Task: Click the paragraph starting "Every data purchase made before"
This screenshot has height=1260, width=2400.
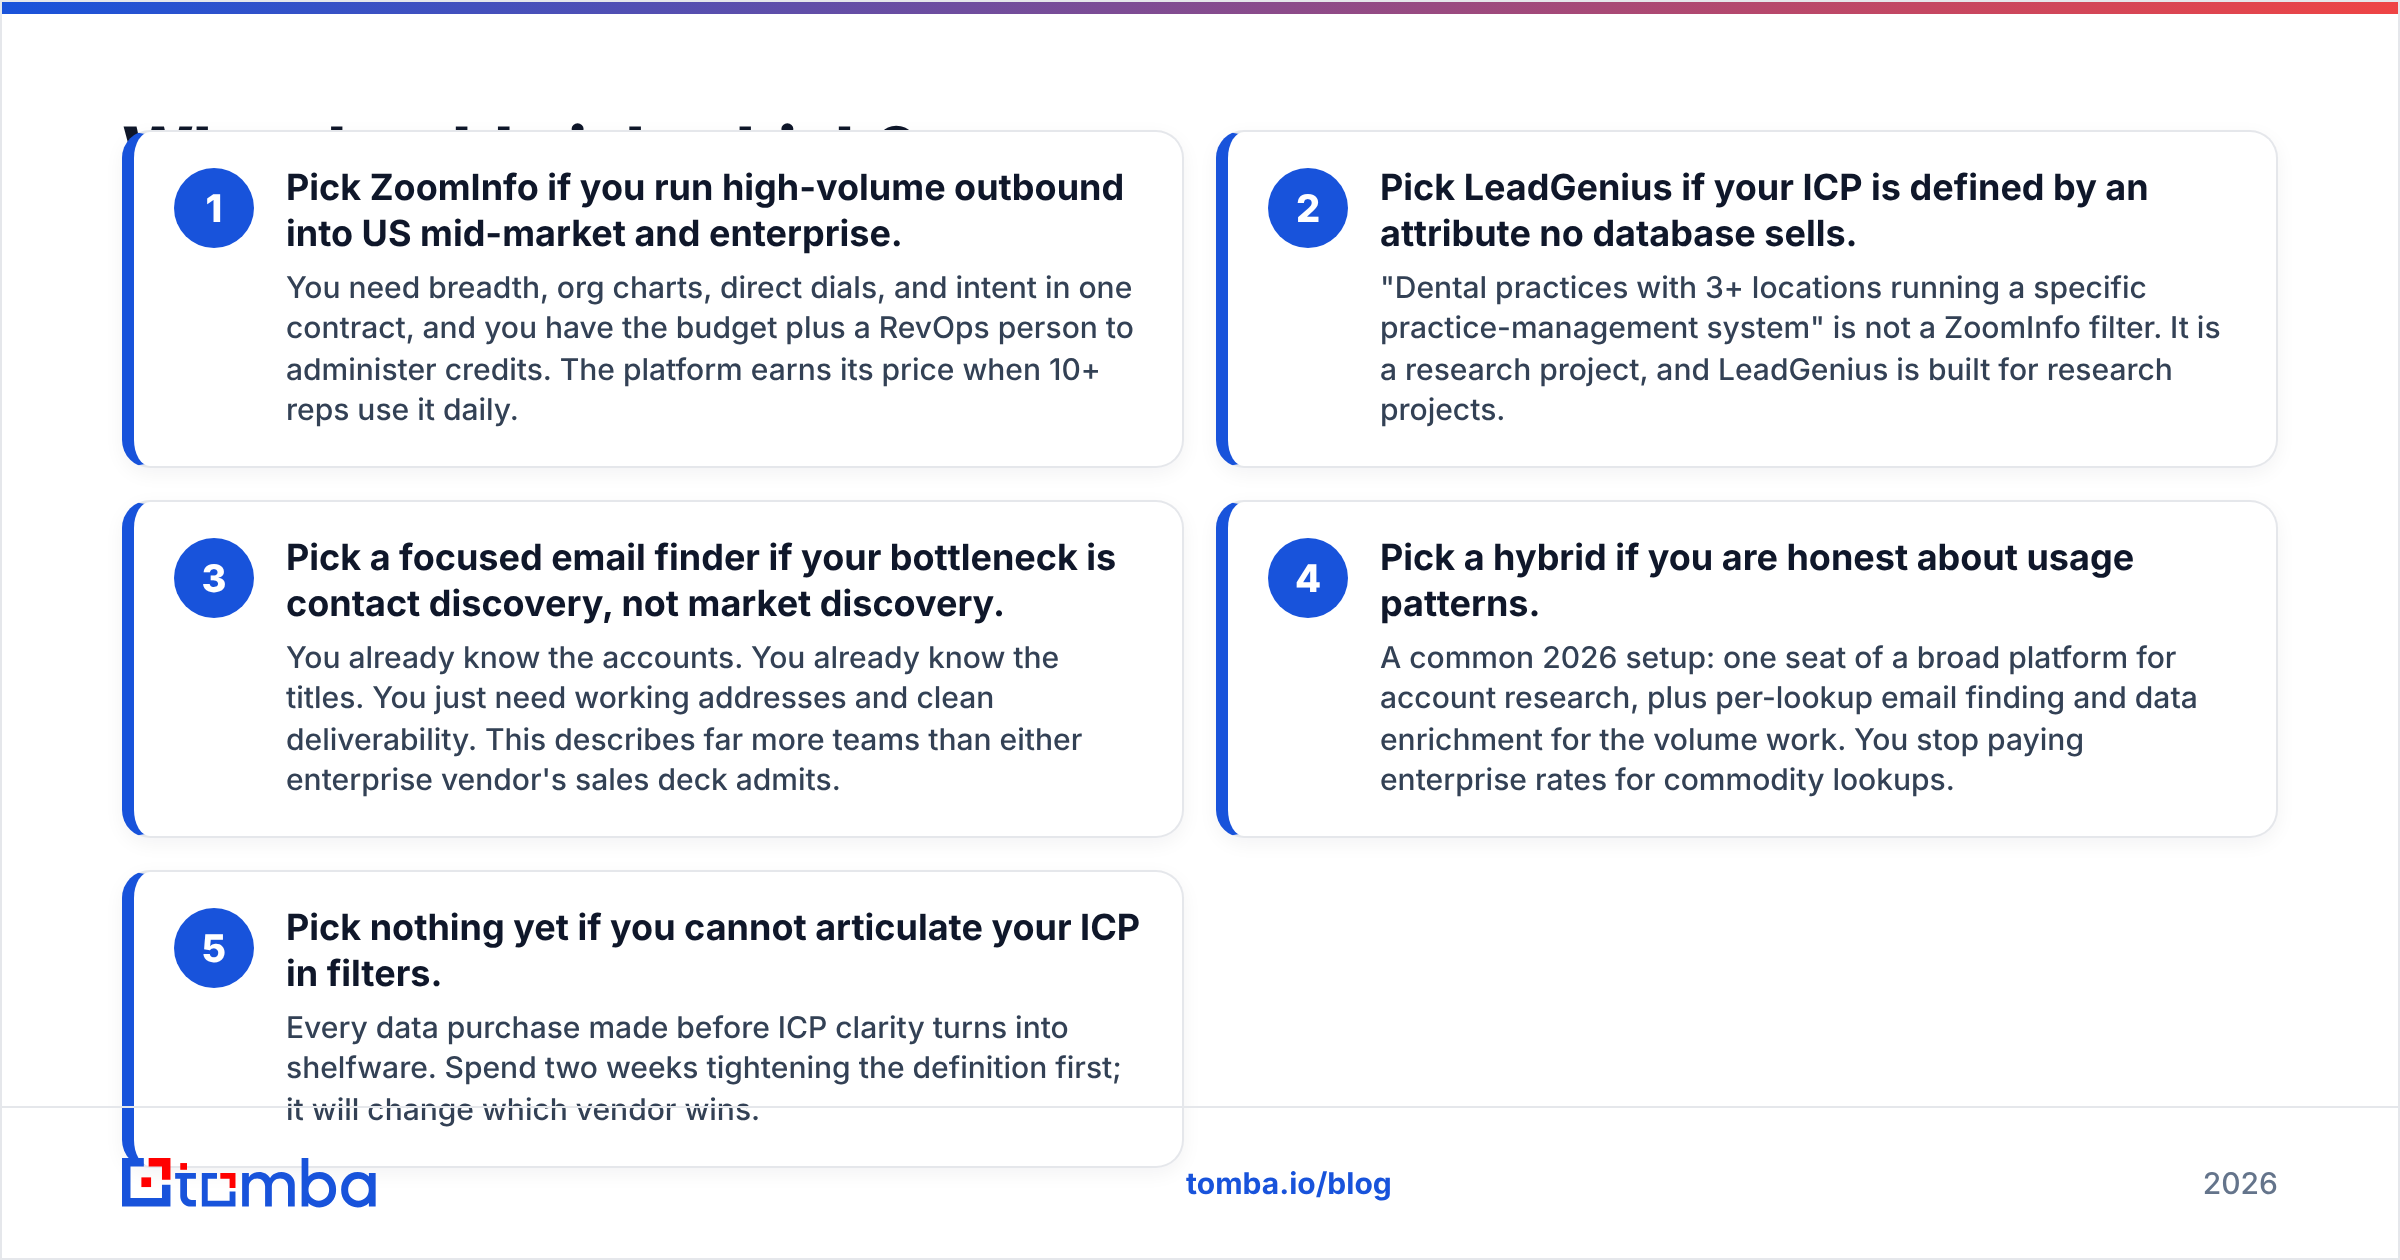Action: click(704, 1068)
